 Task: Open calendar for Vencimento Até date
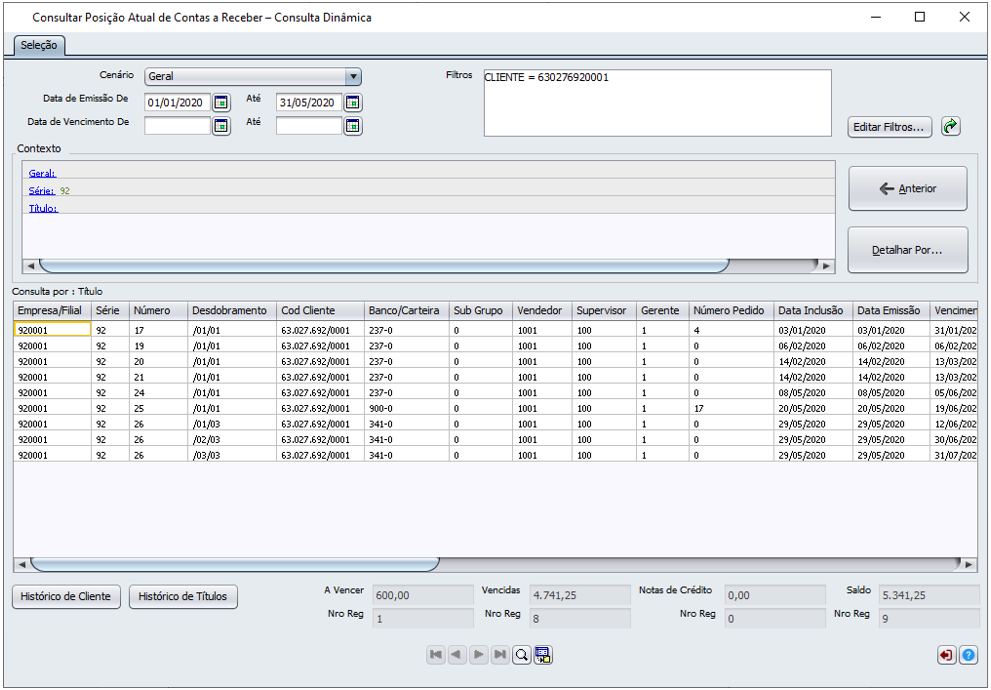[353, 126]
